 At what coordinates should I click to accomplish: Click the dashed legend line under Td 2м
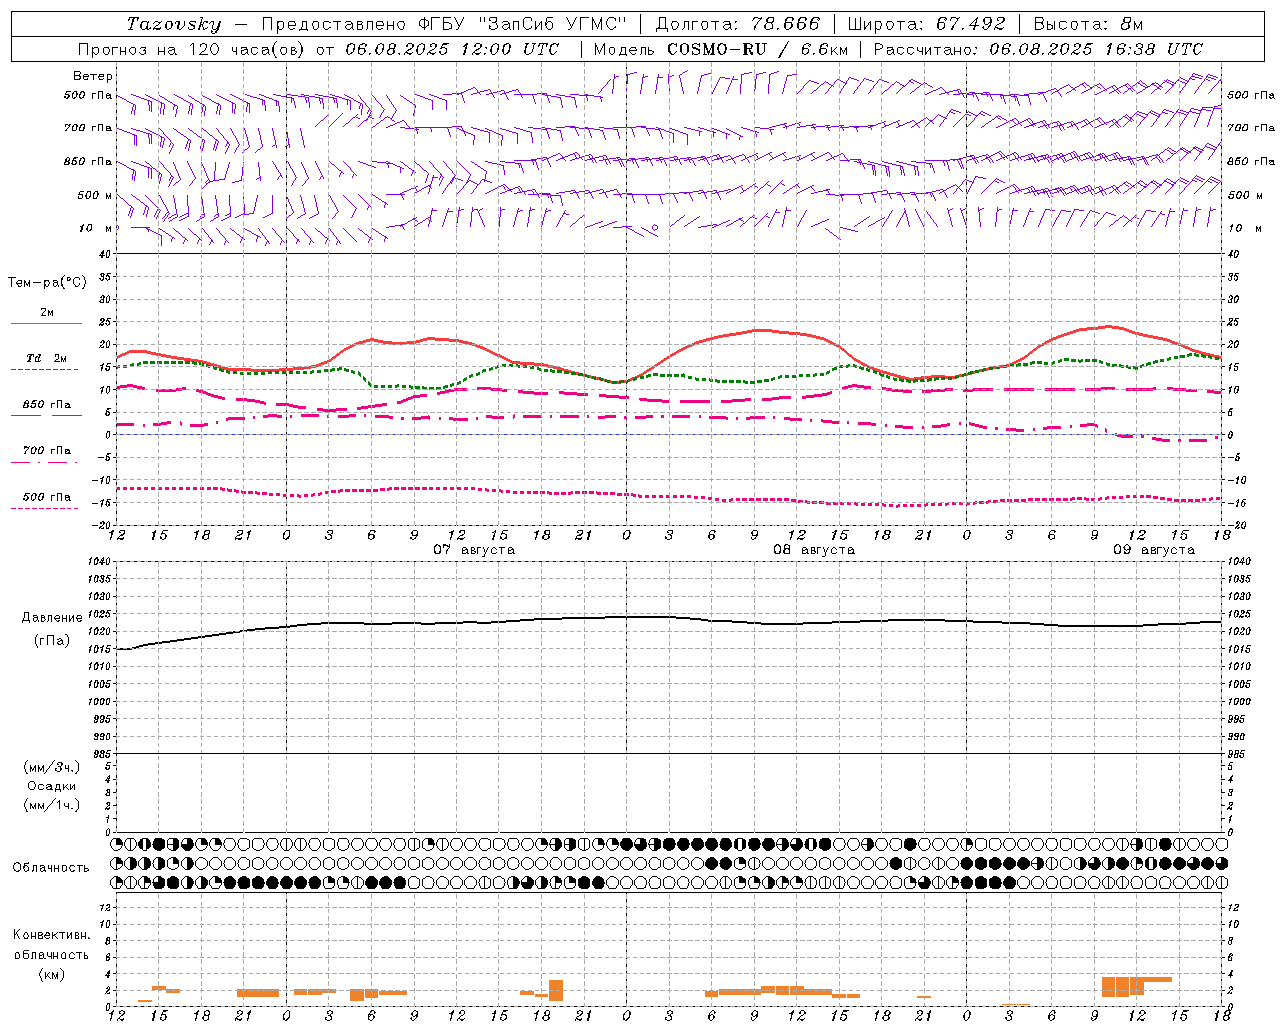pos(45,370)
